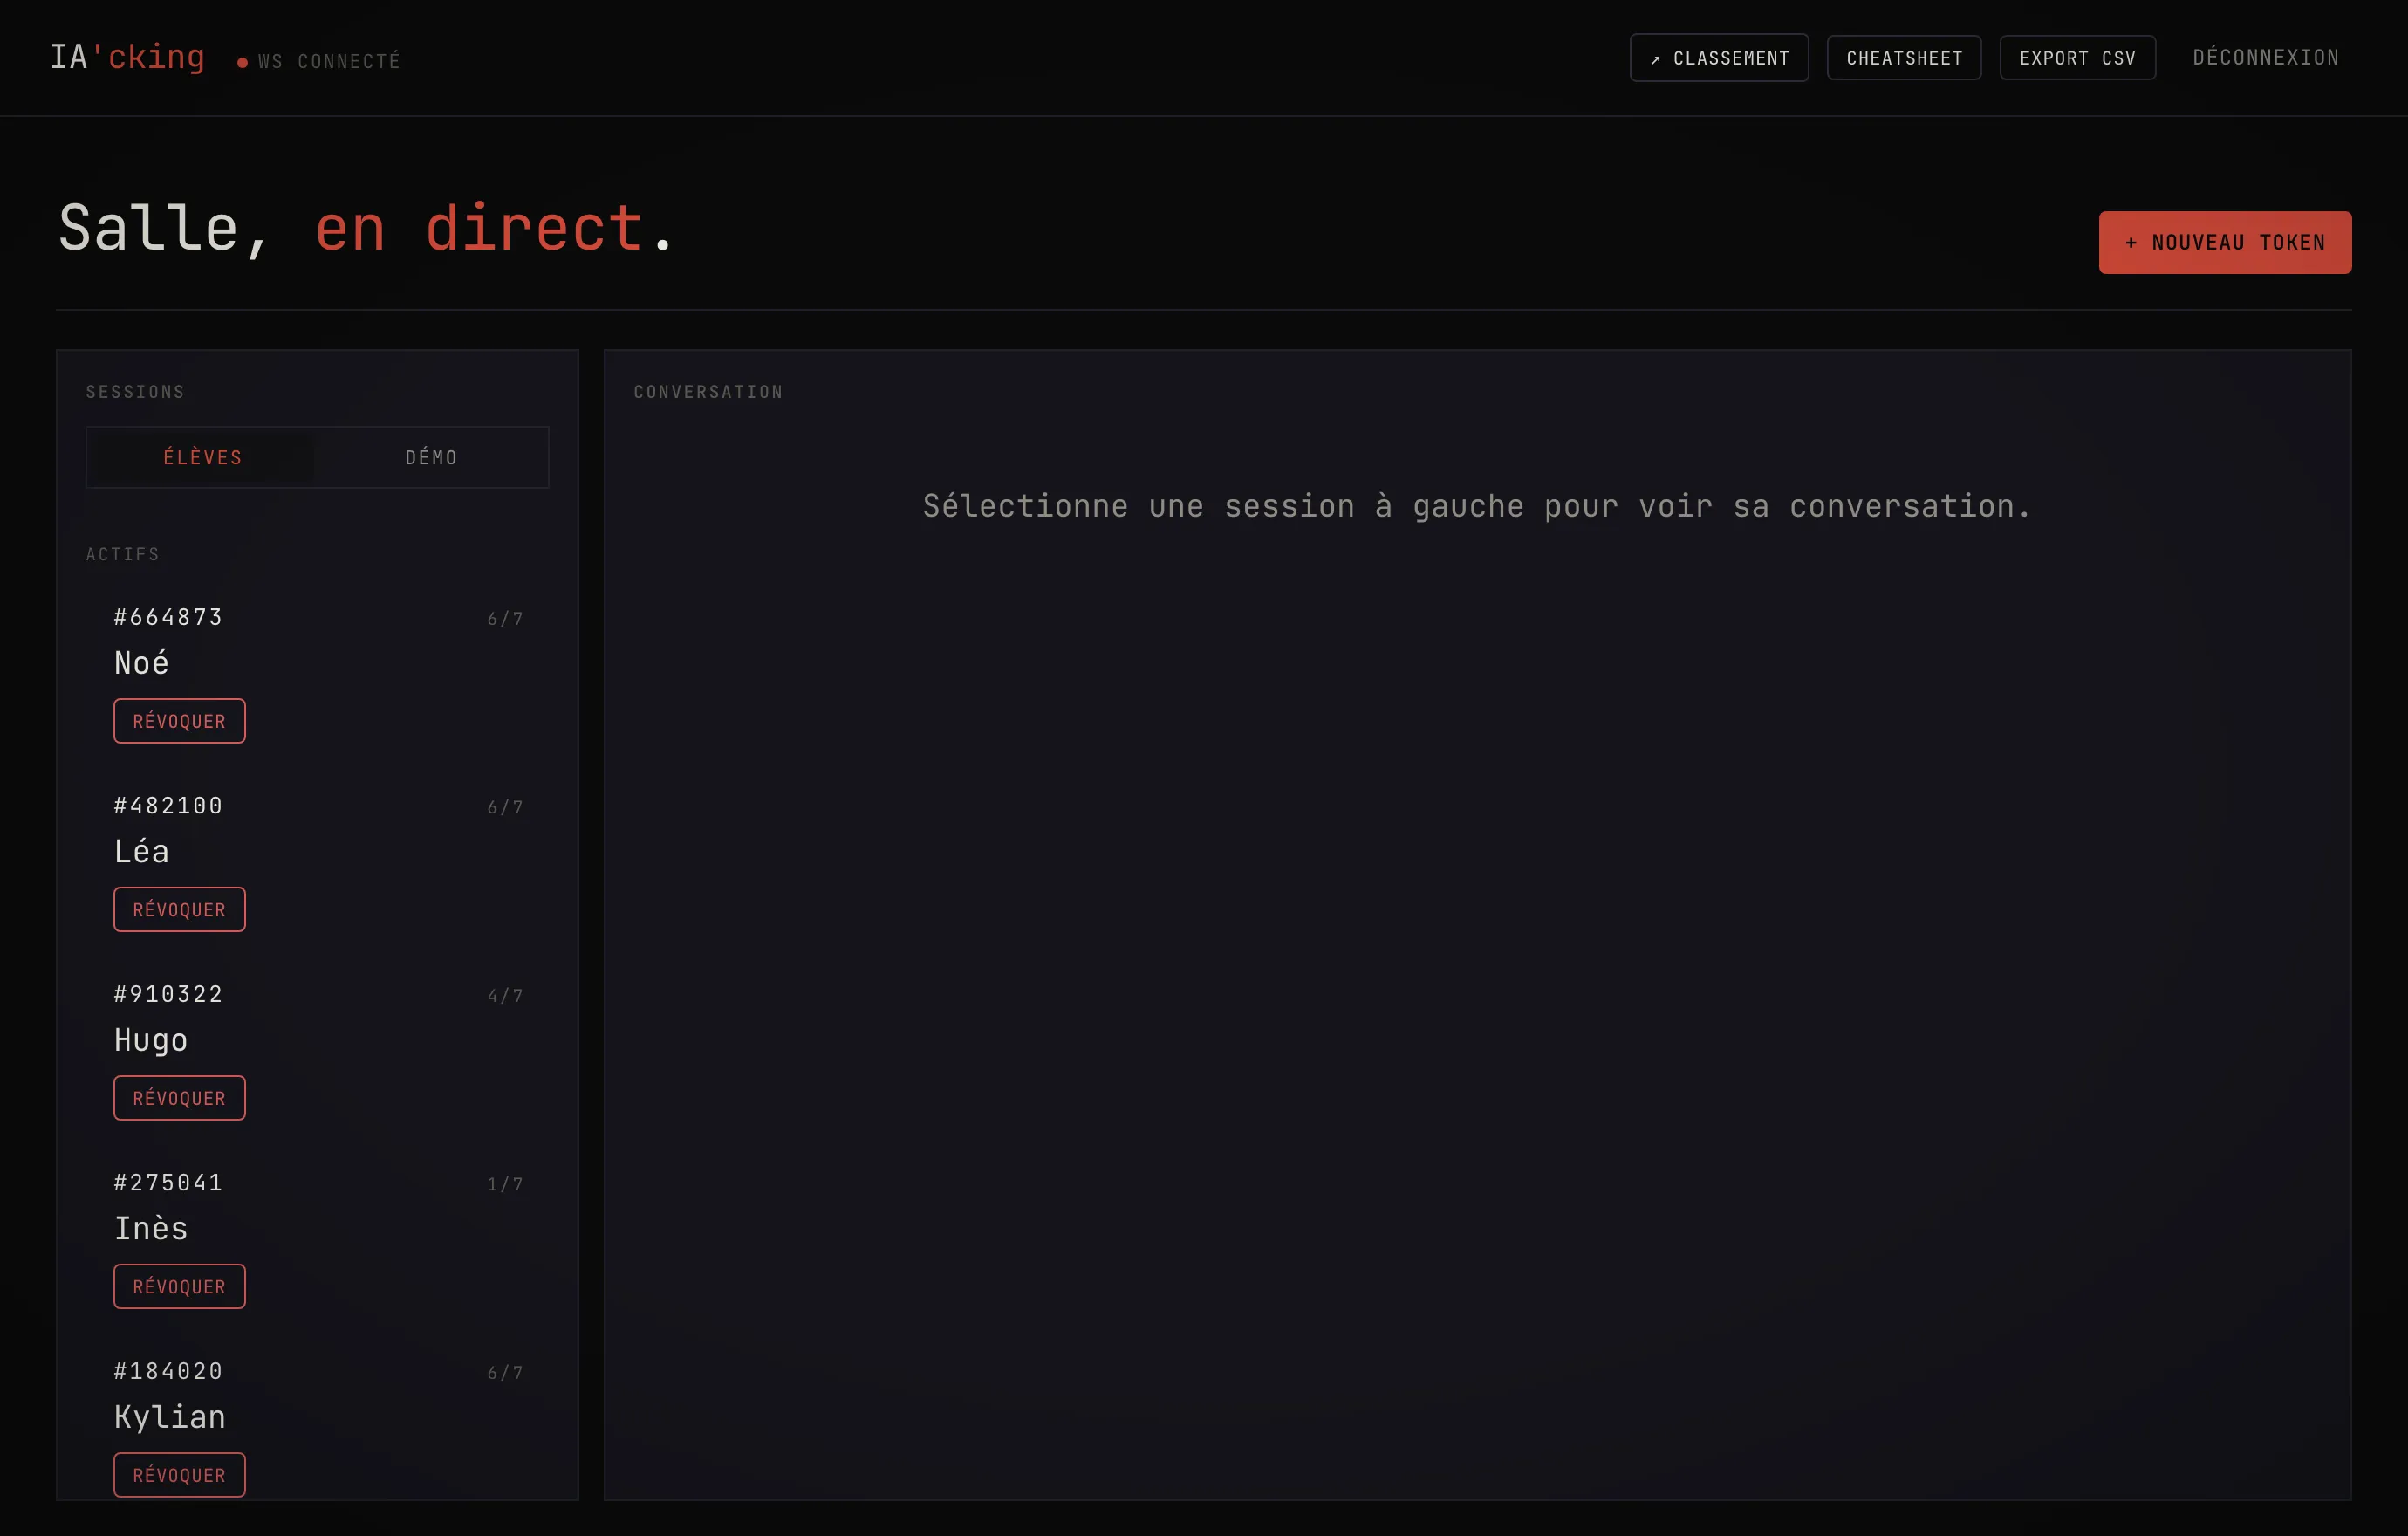The width and height of the screenshot is (2408, 1536).
Task: Click the Conversation panel placeholder text
Action: [1477, 506]
